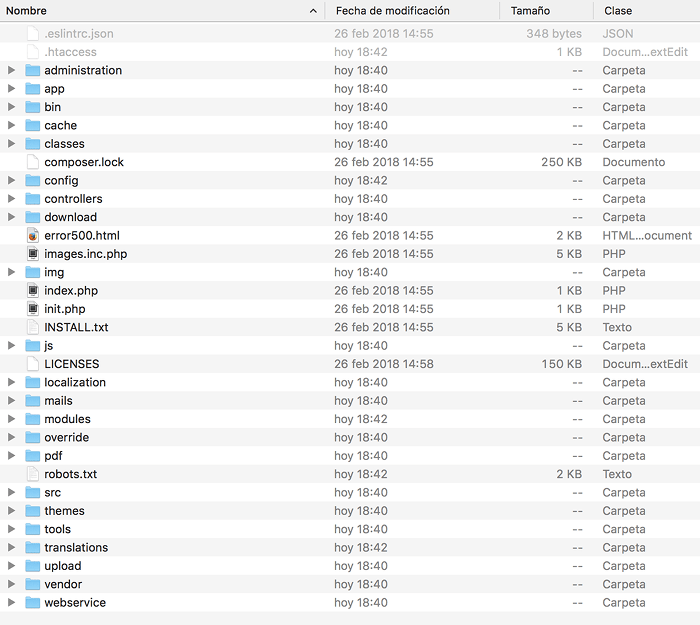Sort by the Nombre column header
This screenshot has width=700, height=625.
[x=150, y=11]
